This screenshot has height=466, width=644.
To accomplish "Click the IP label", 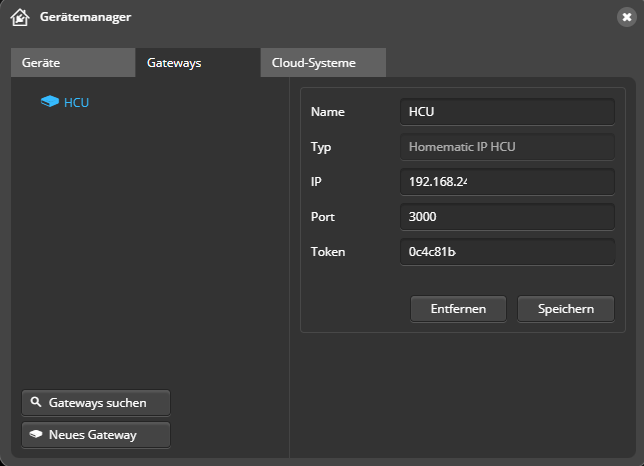I will [316, 181].
